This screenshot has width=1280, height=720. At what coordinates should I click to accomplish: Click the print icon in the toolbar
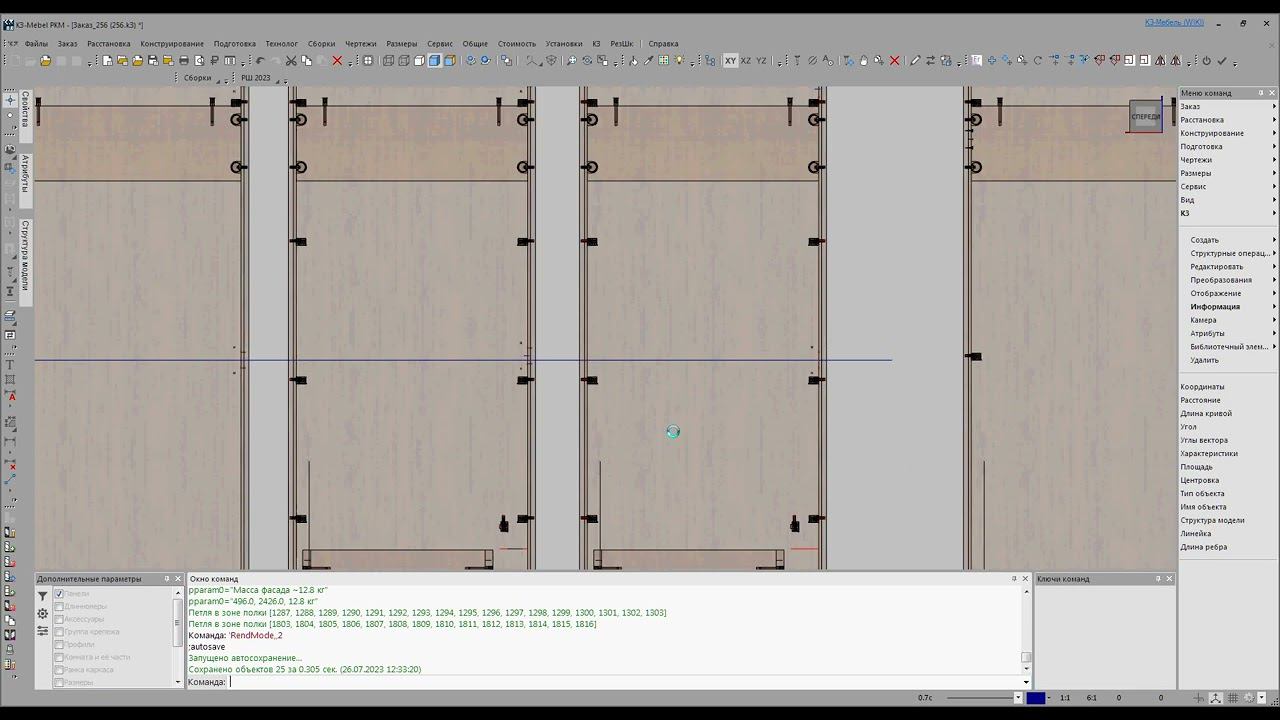pyautogui.click(x=184, y=61)
